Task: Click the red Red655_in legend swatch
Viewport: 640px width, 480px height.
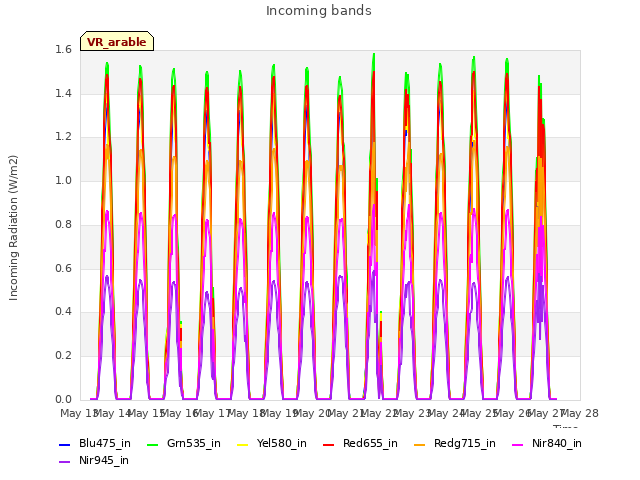Action: click(x=329, y=444)
